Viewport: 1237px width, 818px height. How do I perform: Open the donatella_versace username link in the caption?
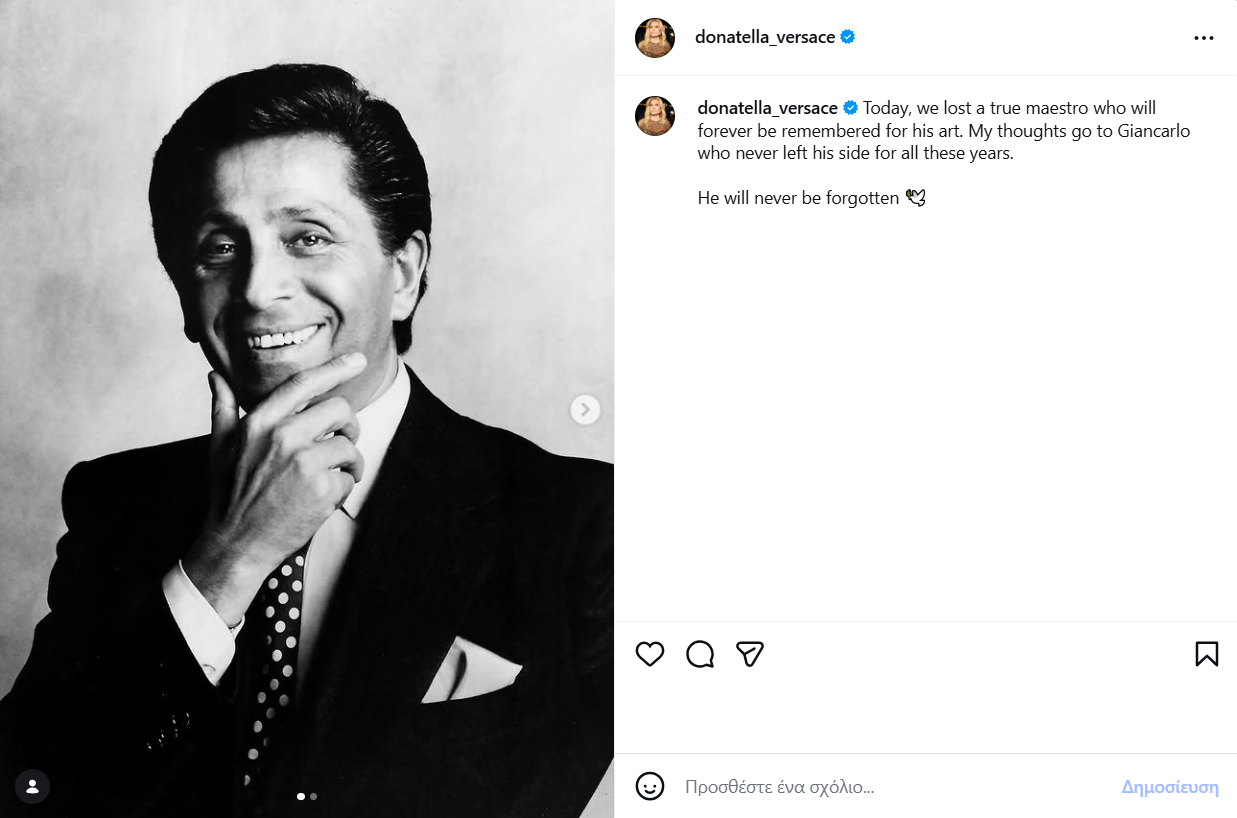pos(767,108)
